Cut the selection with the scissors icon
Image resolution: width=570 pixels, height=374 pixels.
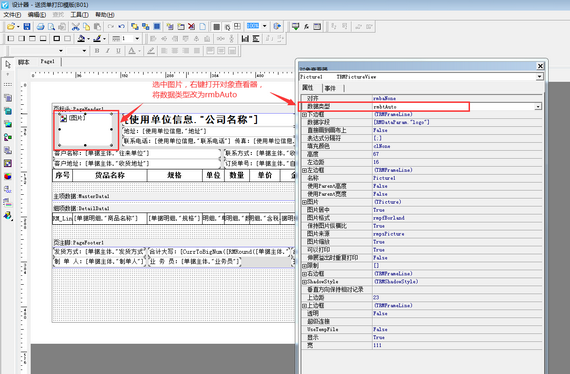click(x=75, y=27)
